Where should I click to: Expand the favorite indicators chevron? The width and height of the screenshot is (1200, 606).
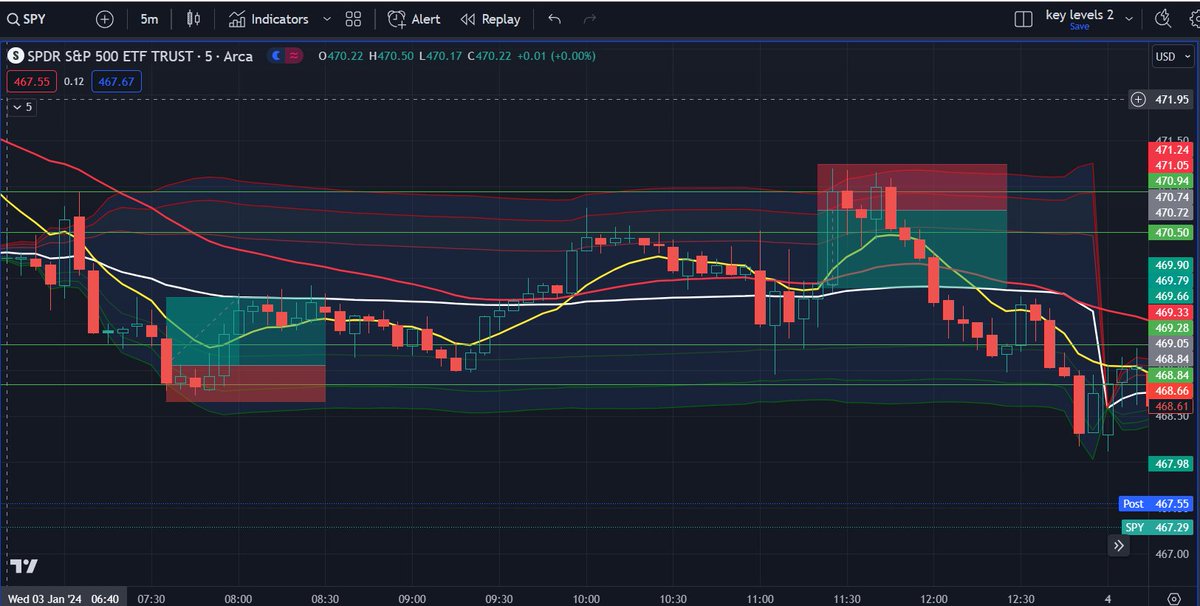[327, 19]
